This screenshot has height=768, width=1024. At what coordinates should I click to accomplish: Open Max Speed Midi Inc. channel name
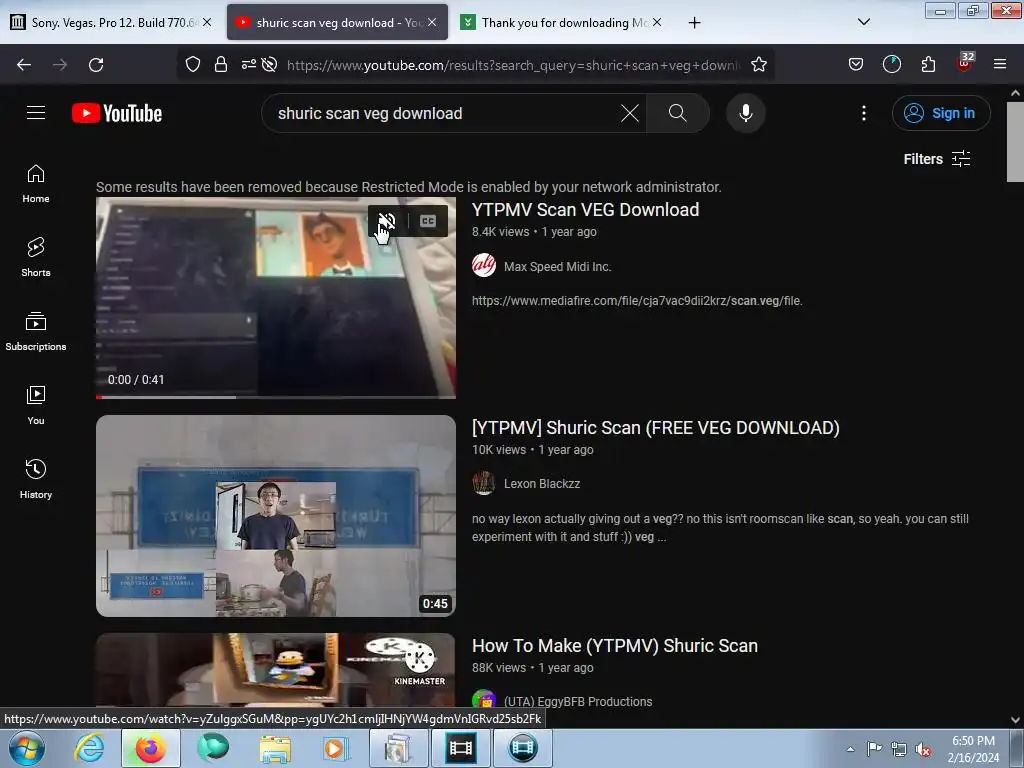click(x=557, y=266)
